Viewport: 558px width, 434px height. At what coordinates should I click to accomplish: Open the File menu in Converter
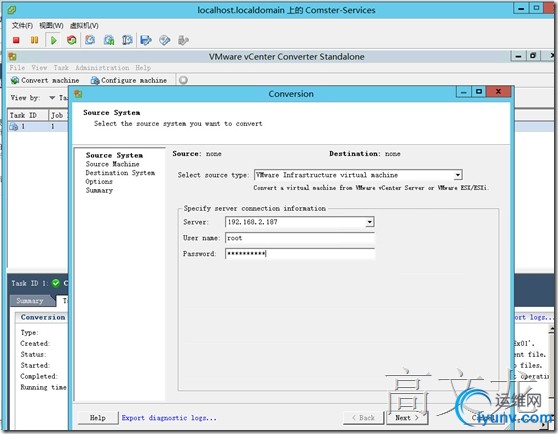[x=17, y=68]
